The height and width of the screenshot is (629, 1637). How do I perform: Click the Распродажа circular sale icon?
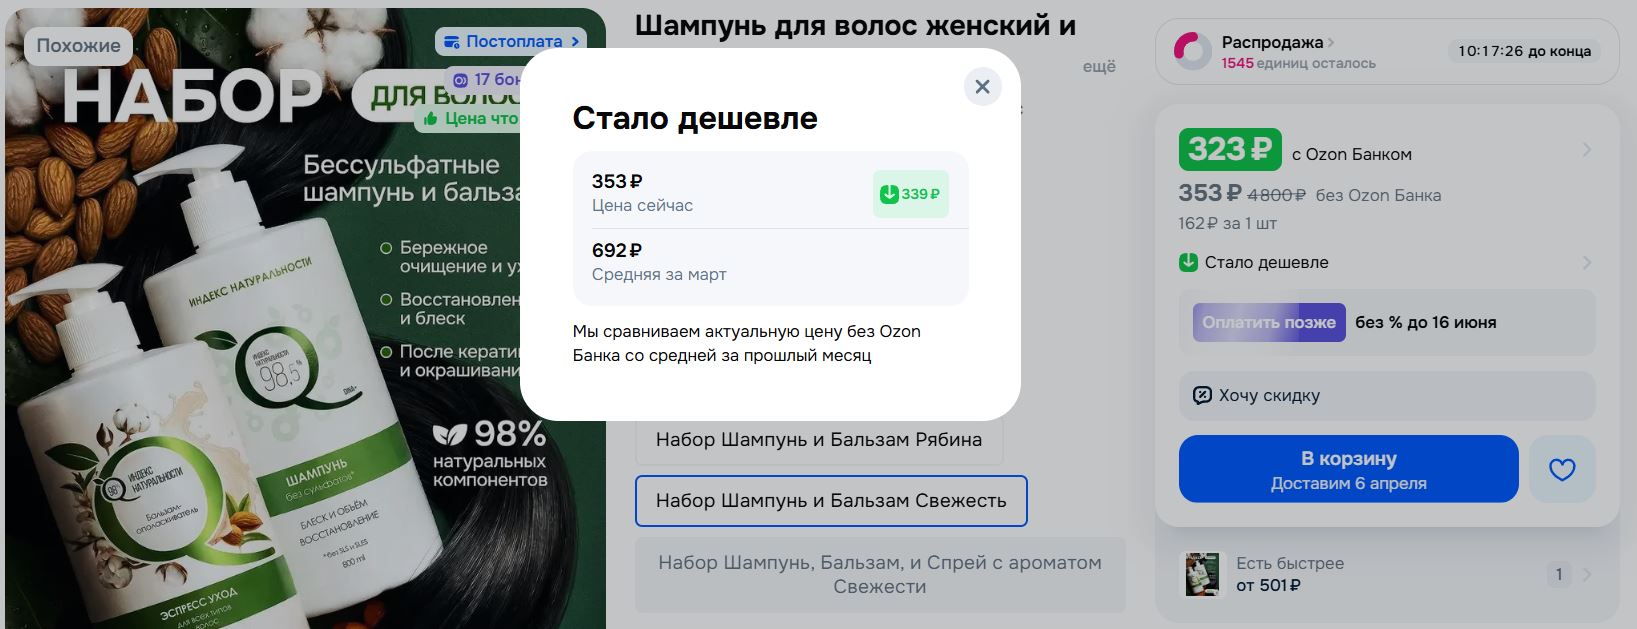[1192, 51]
